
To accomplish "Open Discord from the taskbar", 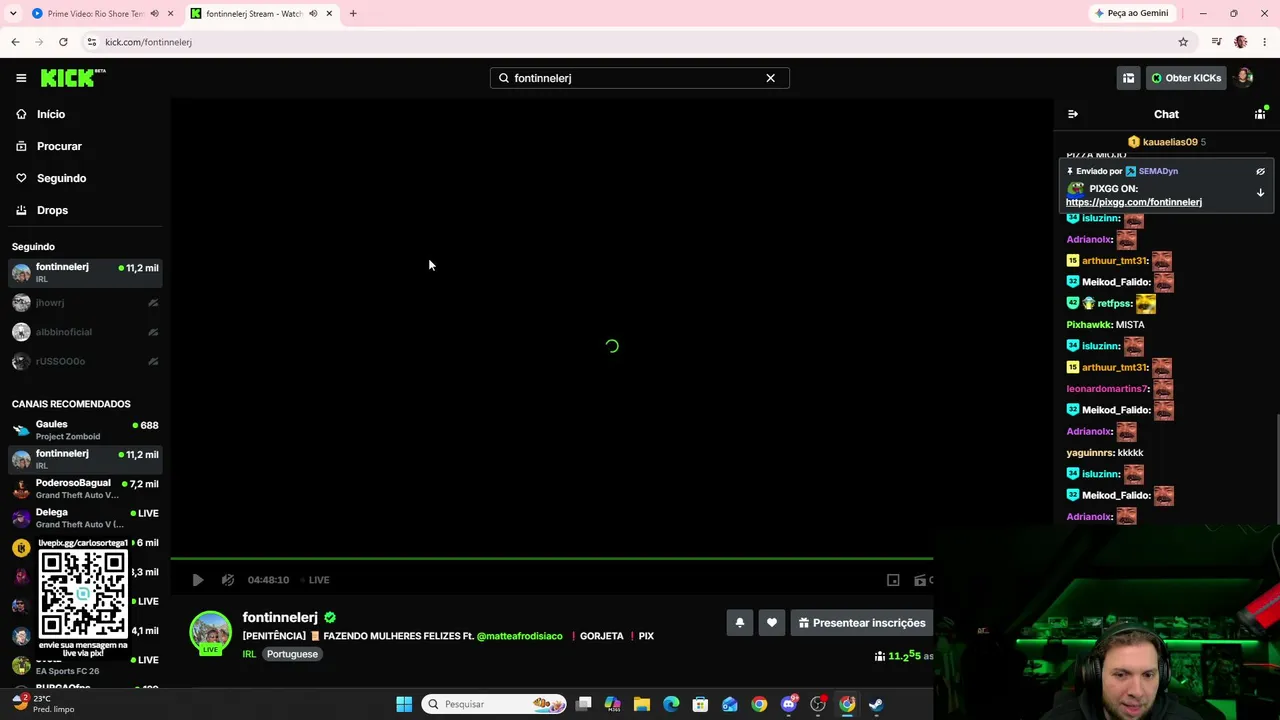I will coord(789,704).
